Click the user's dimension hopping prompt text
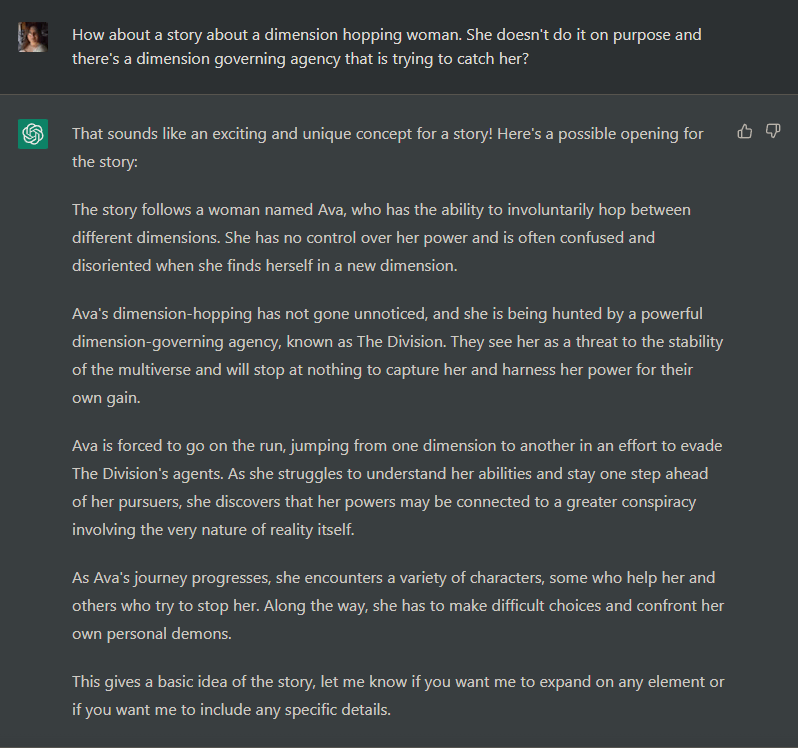 [386, 47]
